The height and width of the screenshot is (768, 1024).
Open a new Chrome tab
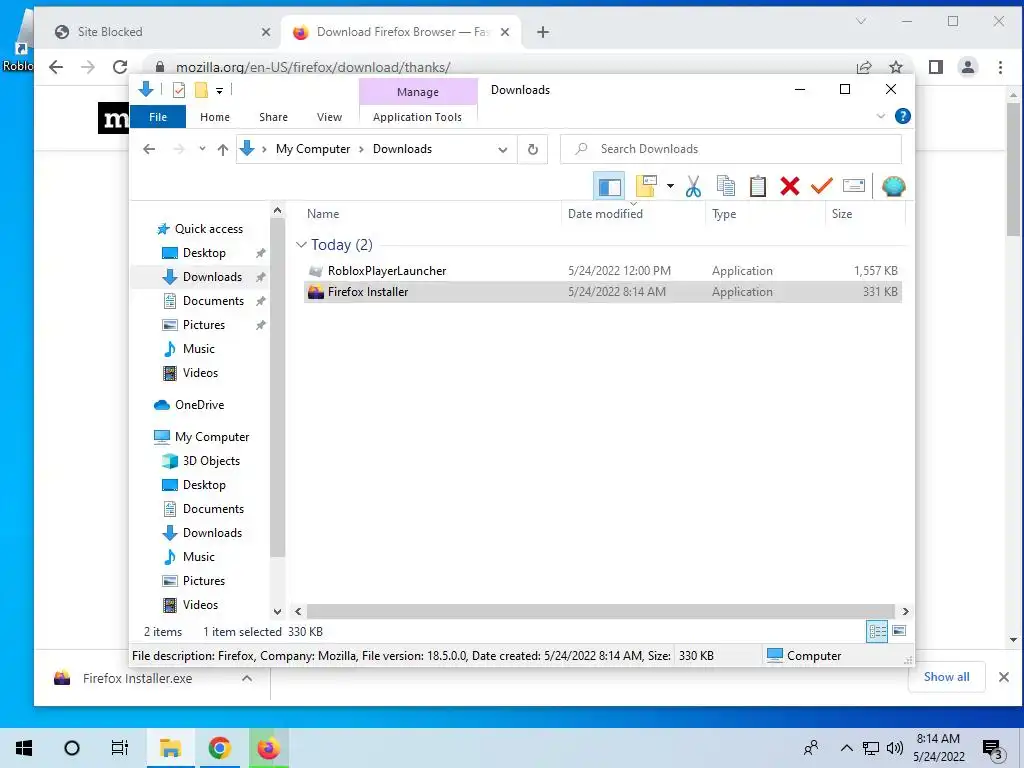coord(543,32)
